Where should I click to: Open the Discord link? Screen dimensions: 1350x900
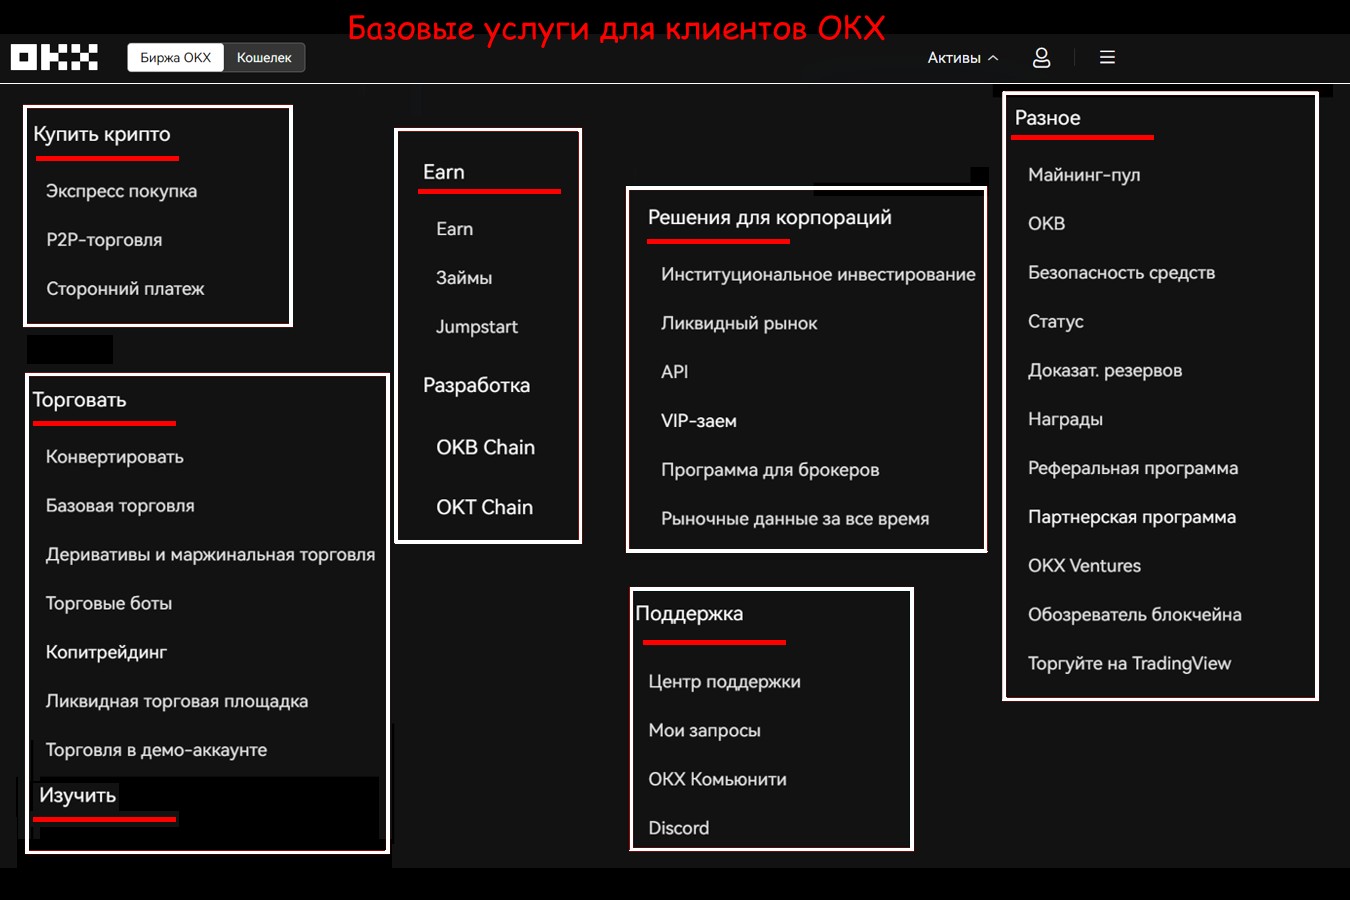[x=679, y=828]
